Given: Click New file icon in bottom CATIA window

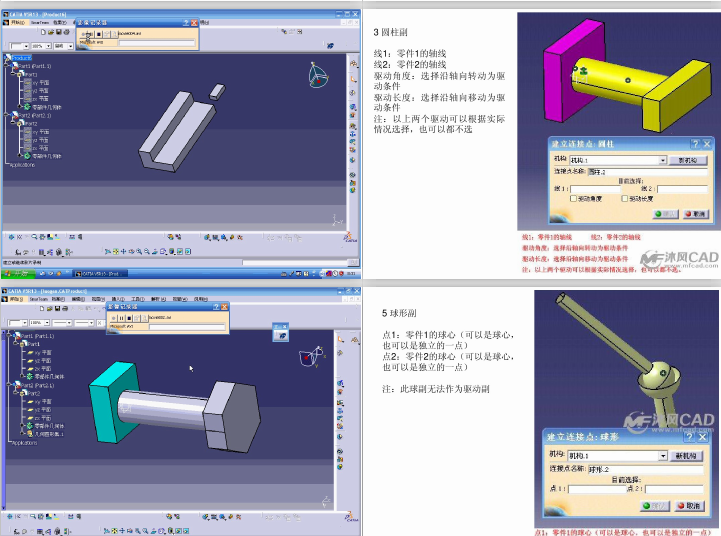Looking at the screenshot, I should (42, 308).
